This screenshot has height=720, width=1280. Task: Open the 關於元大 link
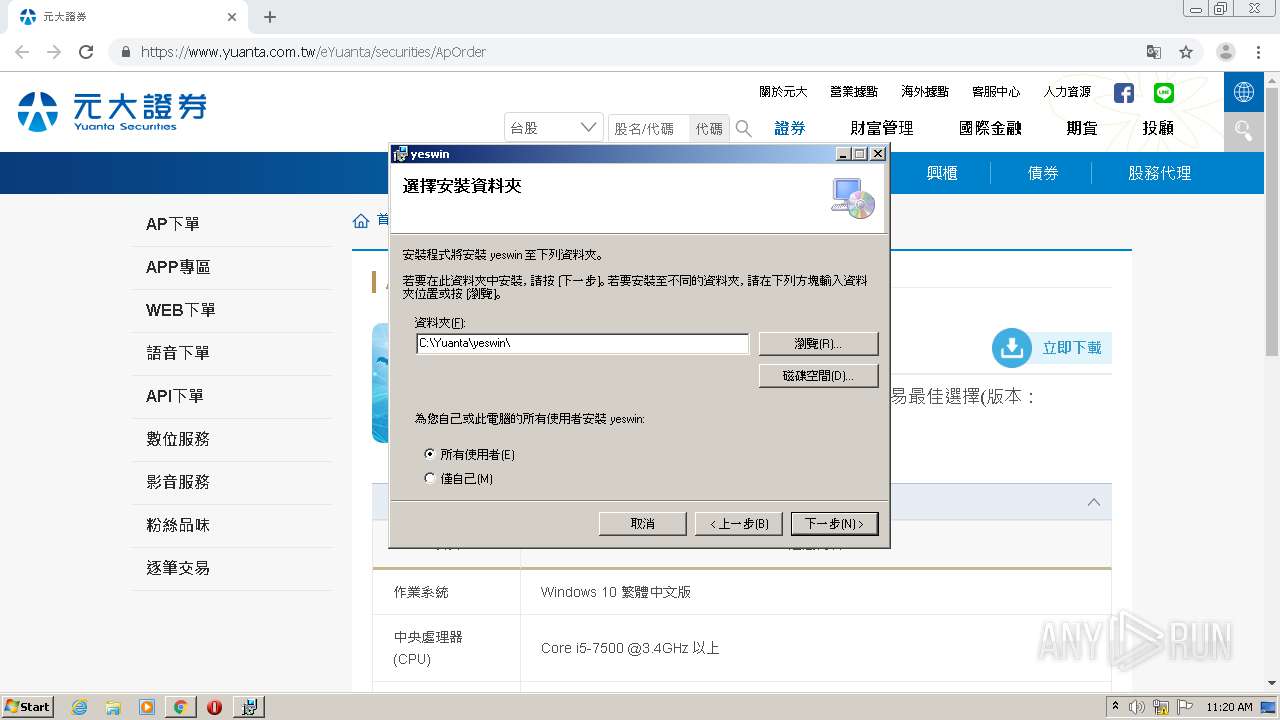(783, 92)
